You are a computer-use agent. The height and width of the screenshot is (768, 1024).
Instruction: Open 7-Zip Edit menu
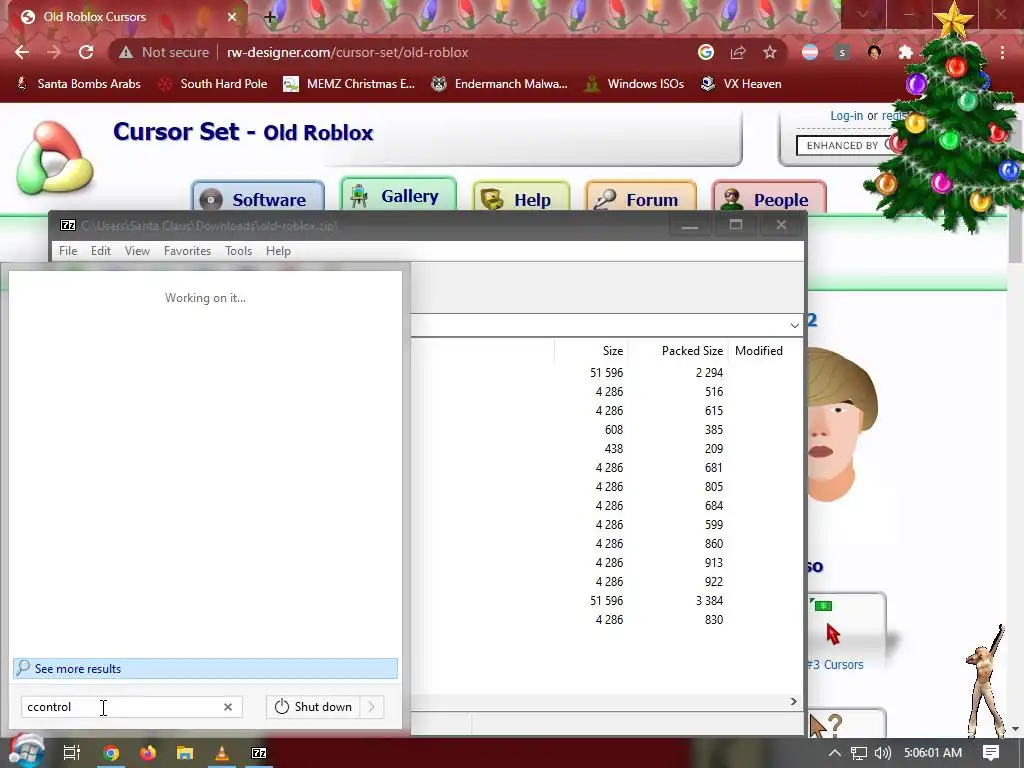pyautogui.click(x=101, y=251)
